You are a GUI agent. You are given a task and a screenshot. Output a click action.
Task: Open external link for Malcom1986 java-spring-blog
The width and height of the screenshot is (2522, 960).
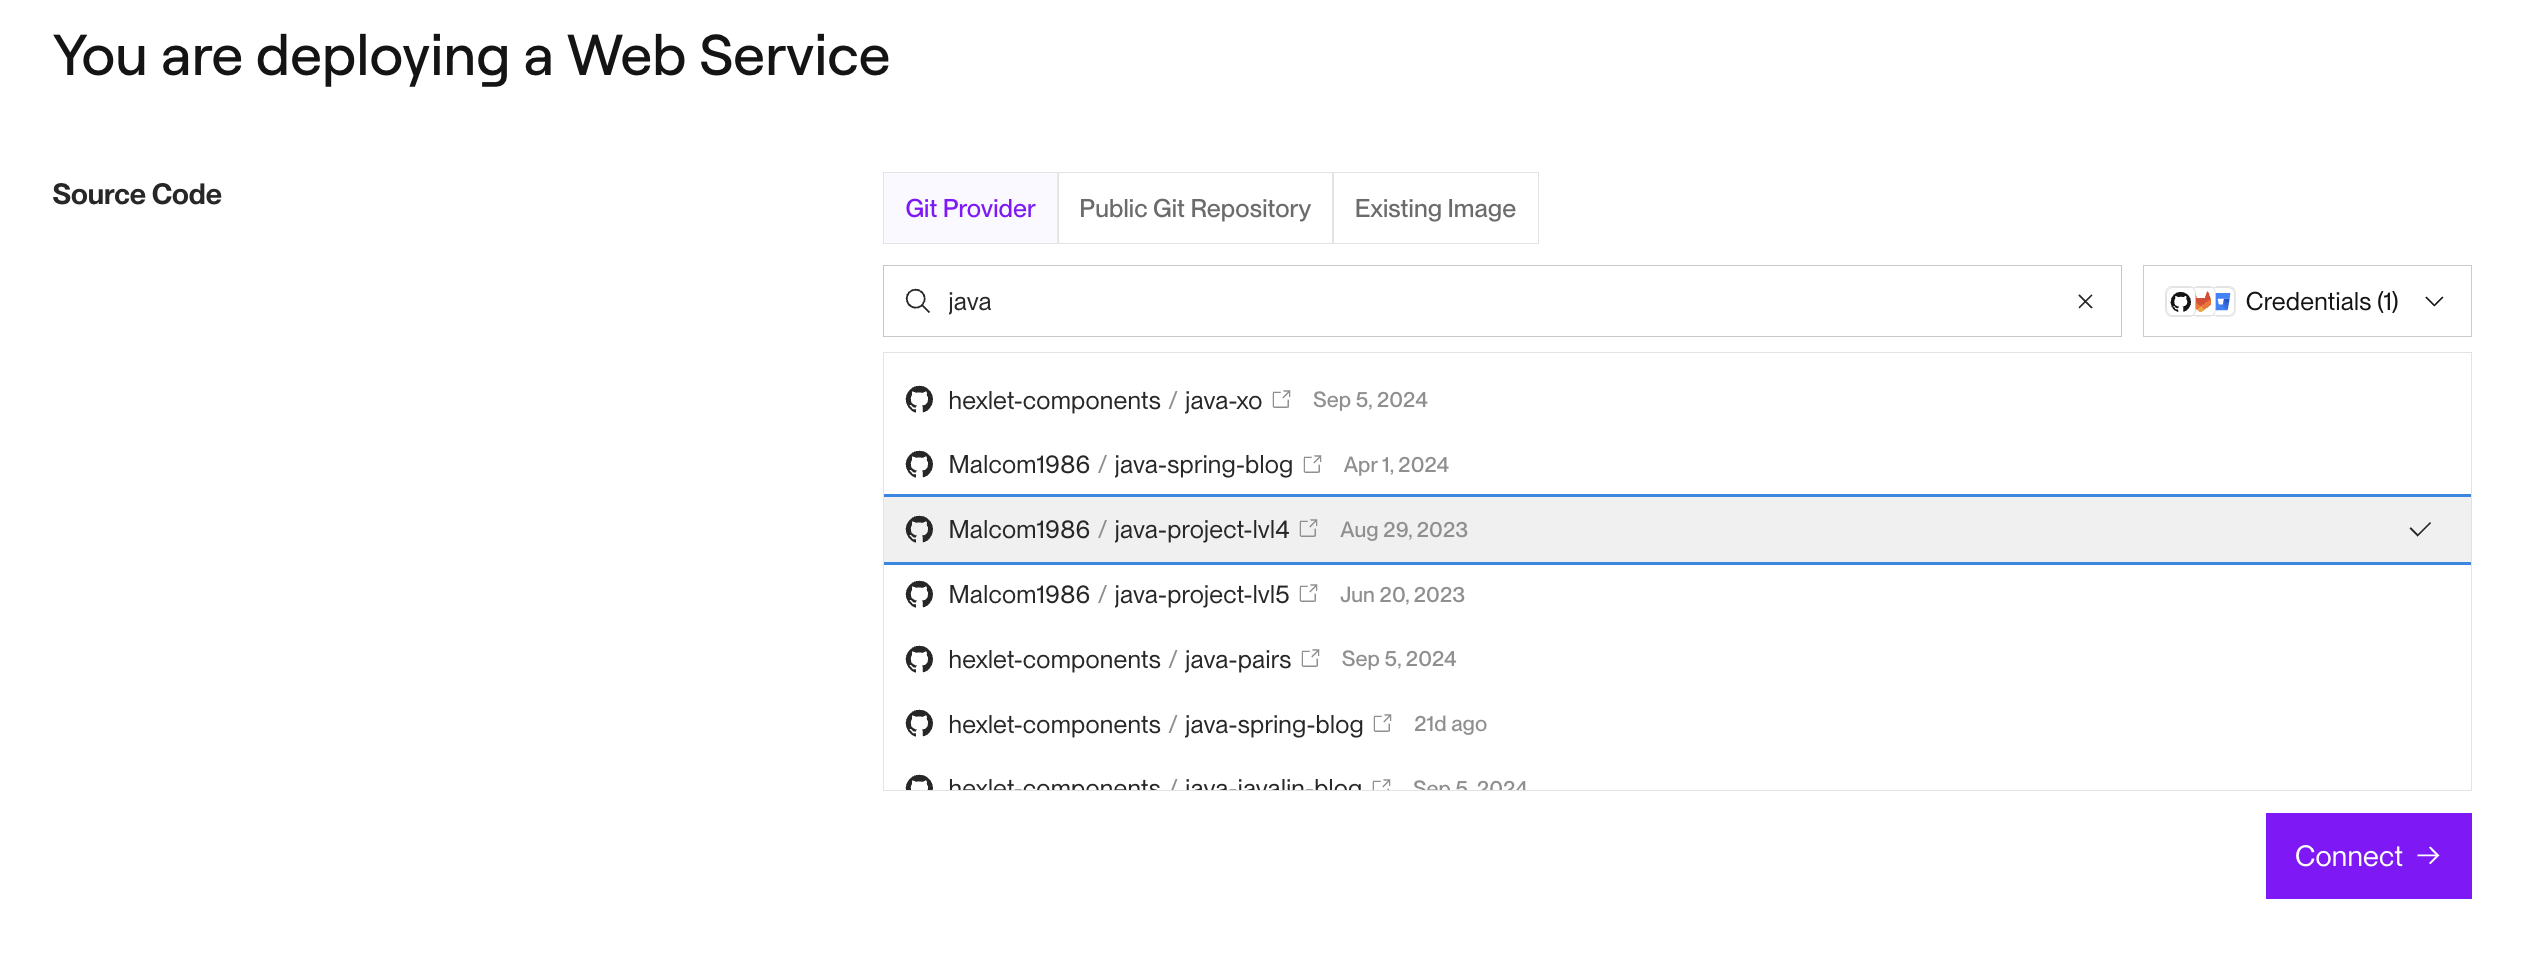pos(1312,463)
